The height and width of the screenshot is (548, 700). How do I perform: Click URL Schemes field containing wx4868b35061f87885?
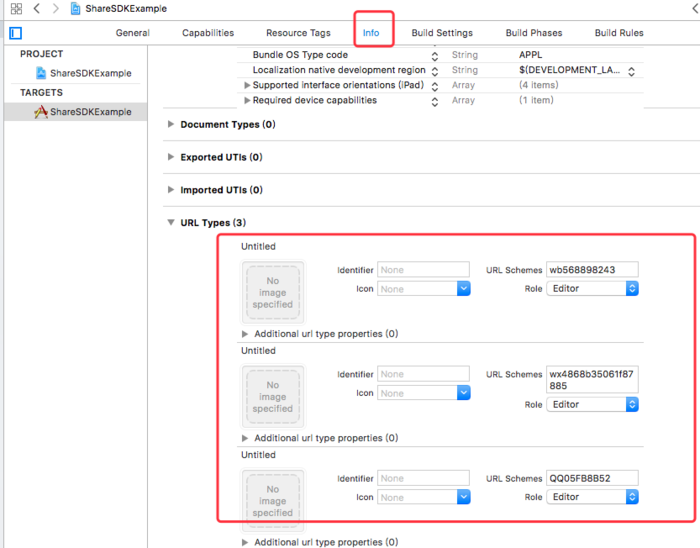click(592, 379)
